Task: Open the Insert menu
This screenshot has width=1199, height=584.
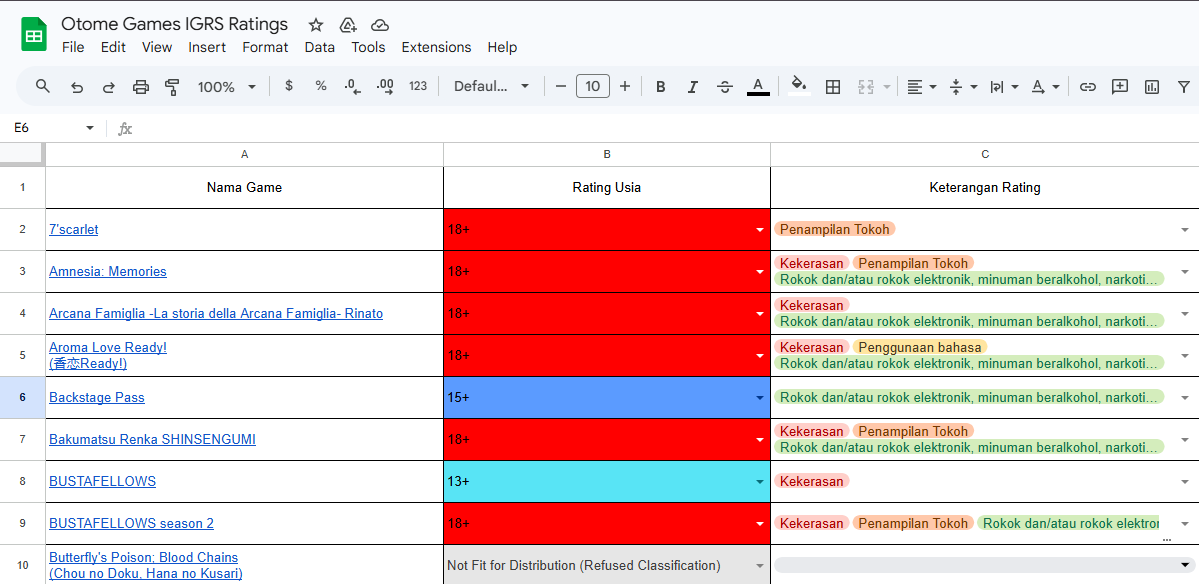Action: (x=207, y=47)
